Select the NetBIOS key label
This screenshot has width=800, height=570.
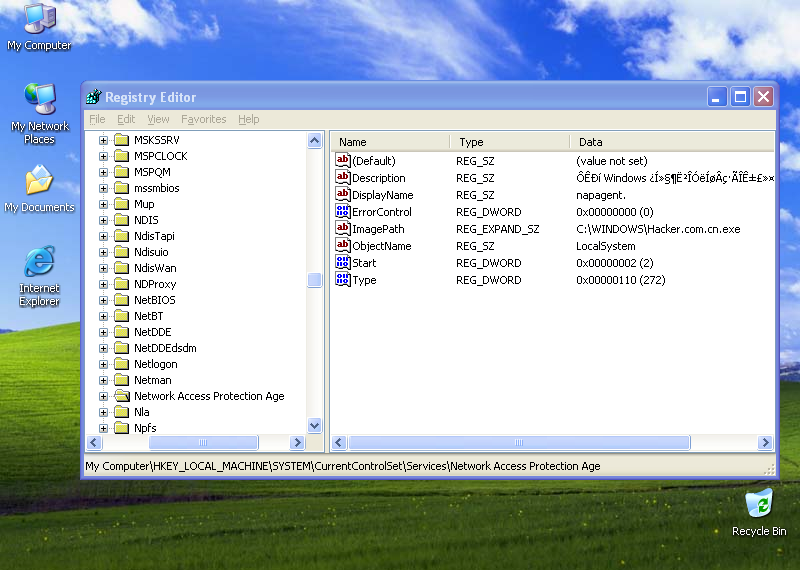155,300
